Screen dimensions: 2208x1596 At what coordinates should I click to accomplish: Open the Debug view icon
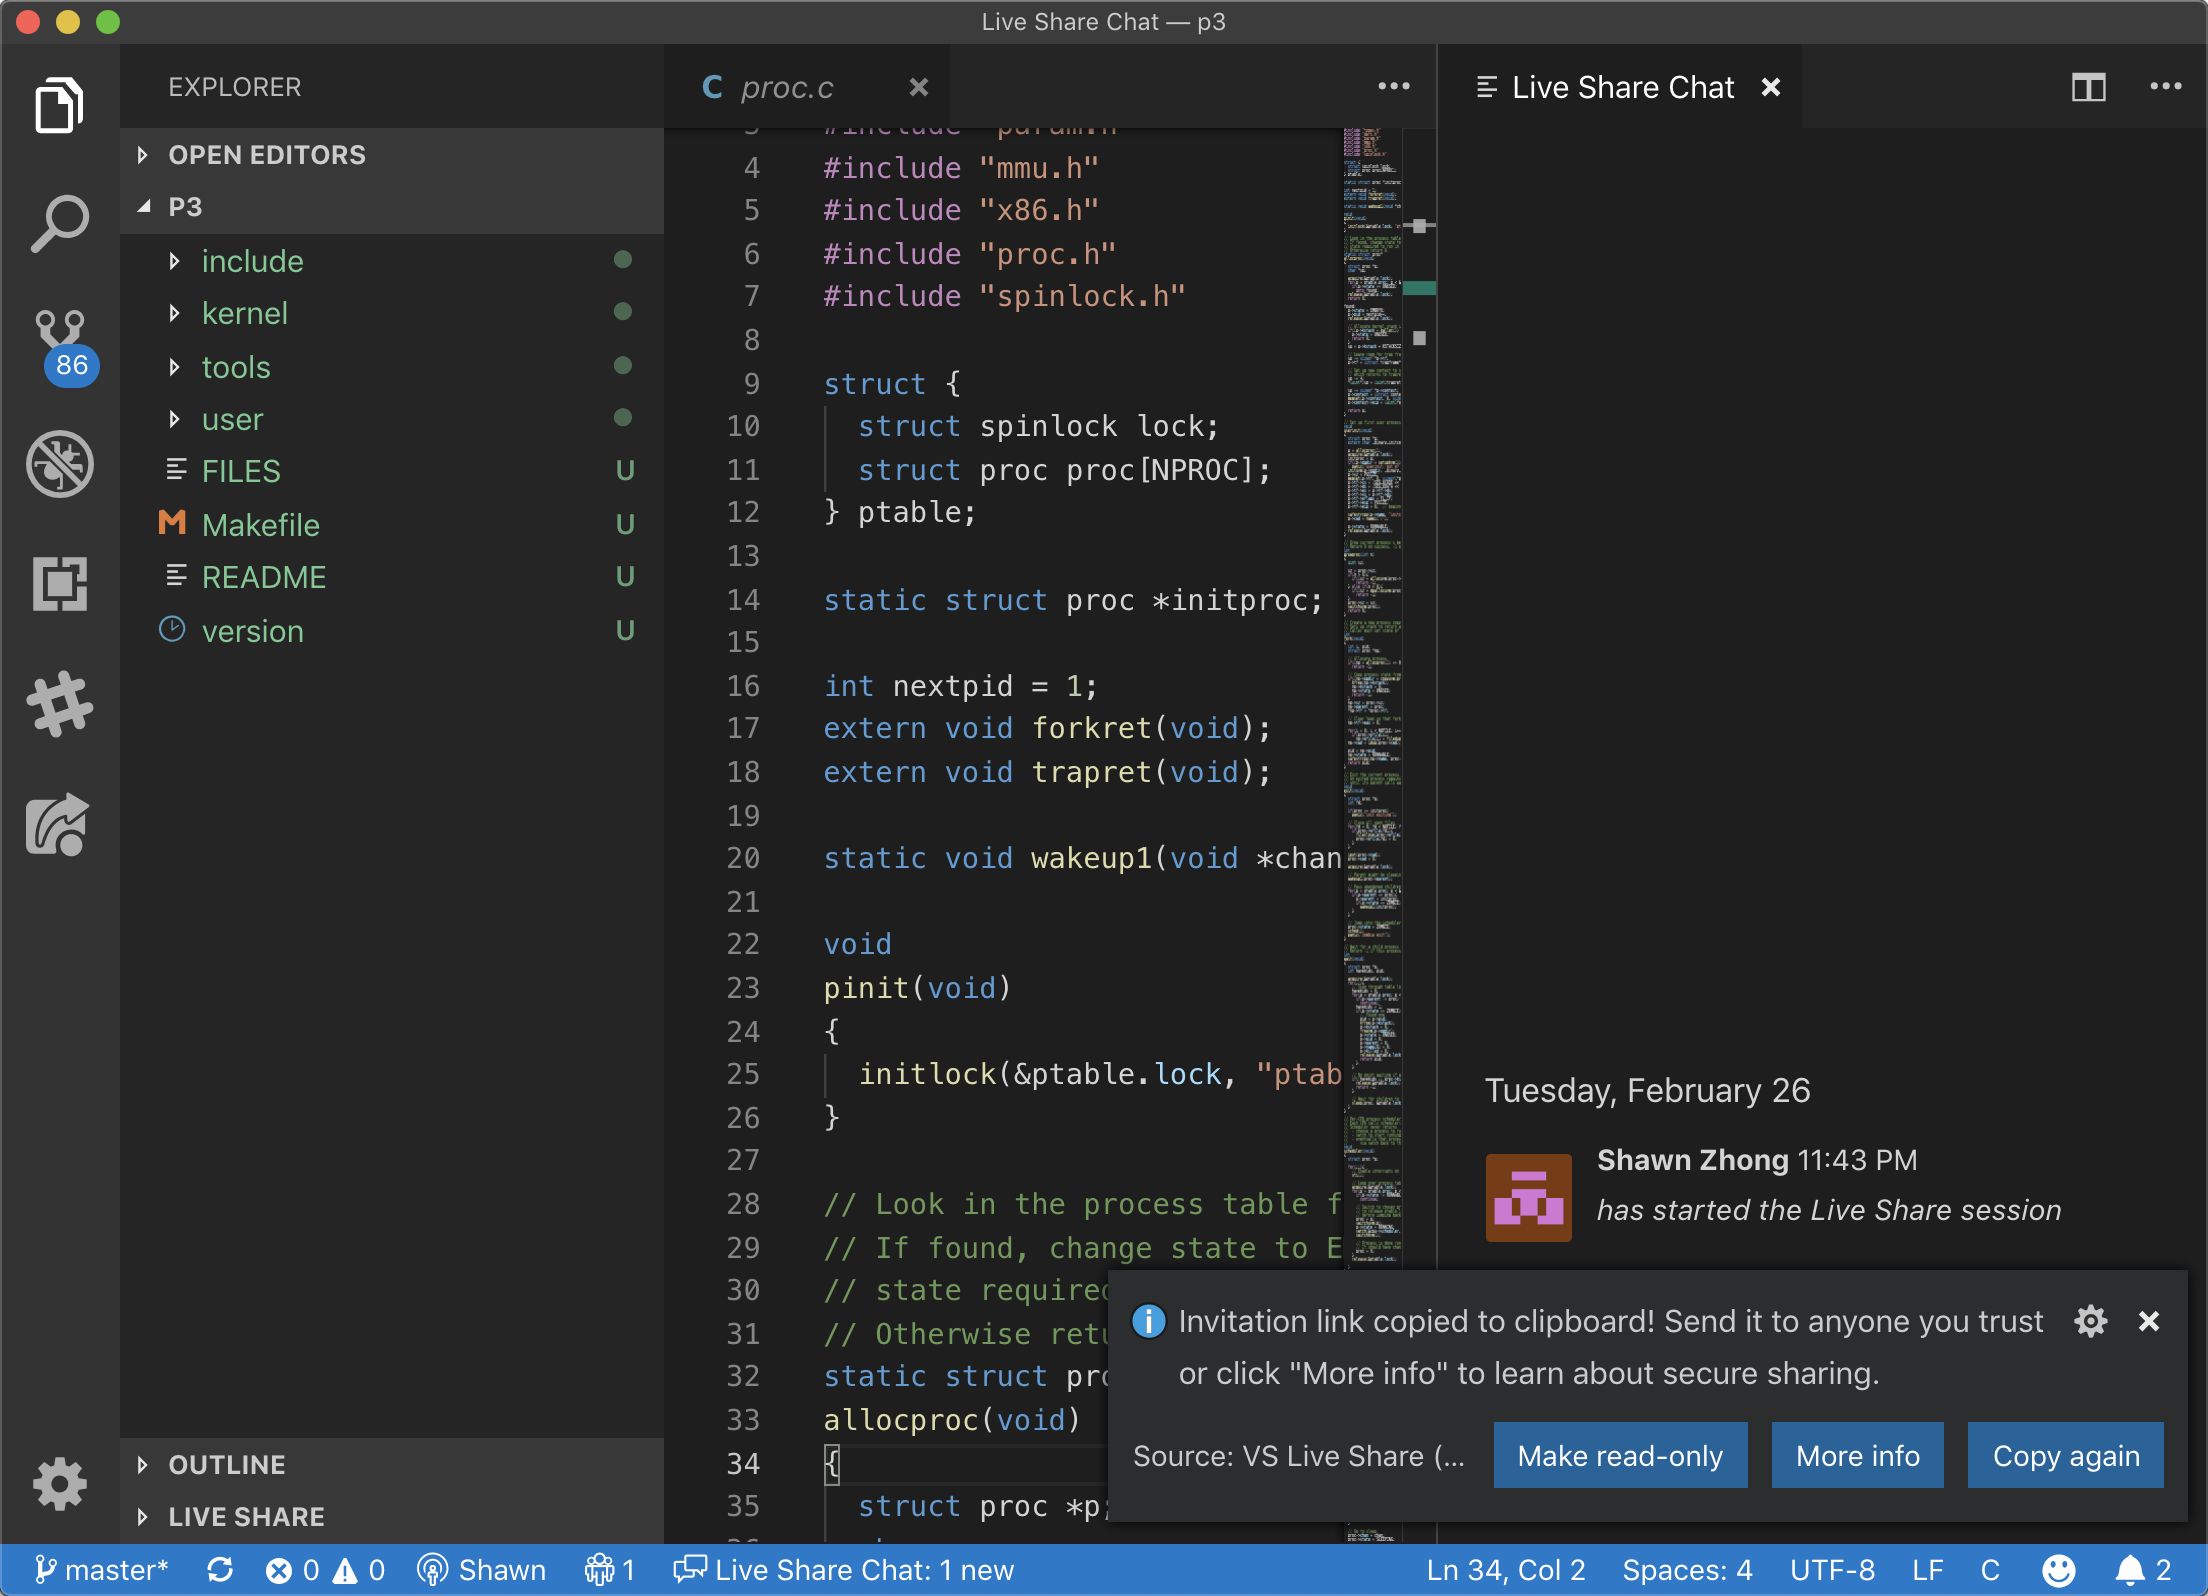pyautogui.click(x=60, y=463)
